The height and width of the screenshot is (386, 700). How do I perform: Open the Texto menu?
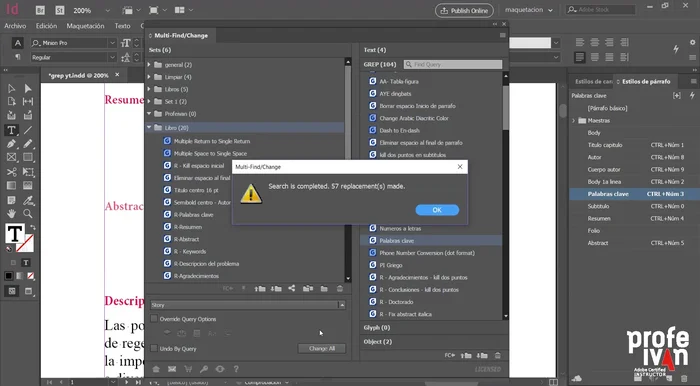(122, 26)
